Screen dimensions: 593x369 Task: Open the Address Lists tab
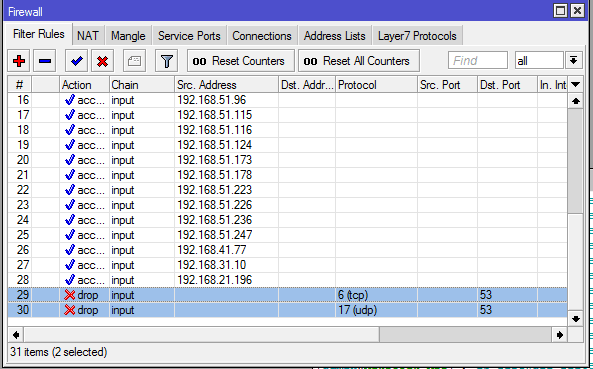coord(335,36)
